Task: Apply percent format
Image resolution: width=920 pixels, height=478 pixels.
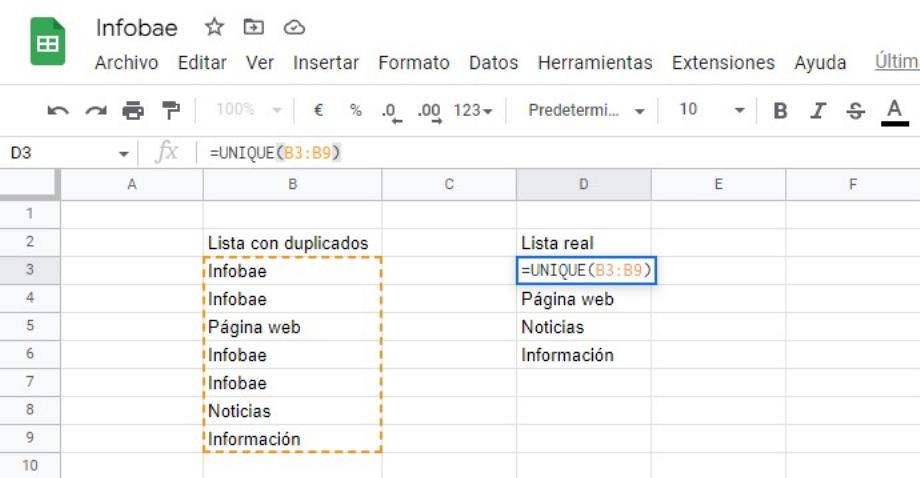Action: [x=356, y=110]
